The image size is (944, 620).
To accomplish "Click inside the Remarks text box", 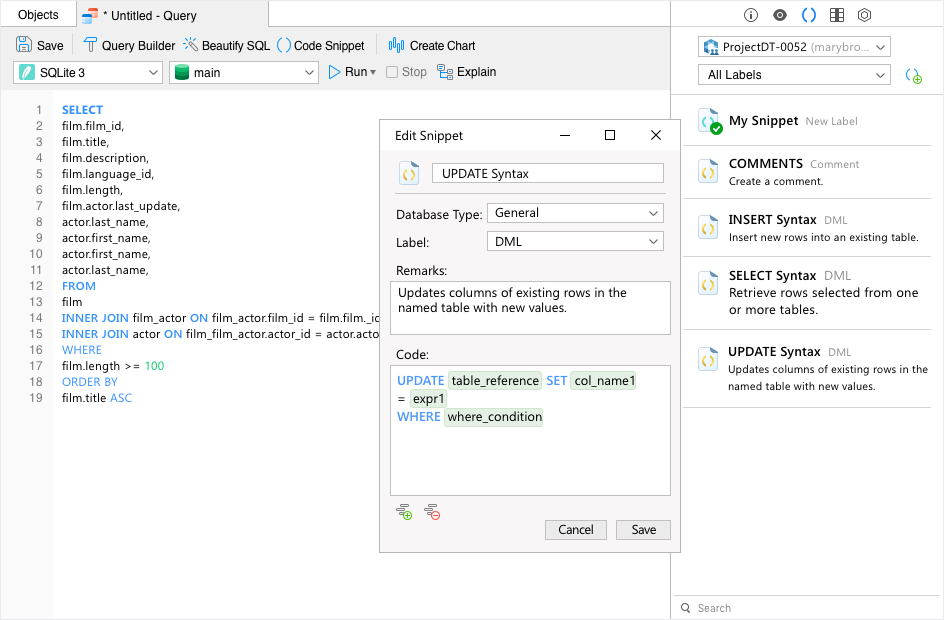I will [x=530, y=308].
